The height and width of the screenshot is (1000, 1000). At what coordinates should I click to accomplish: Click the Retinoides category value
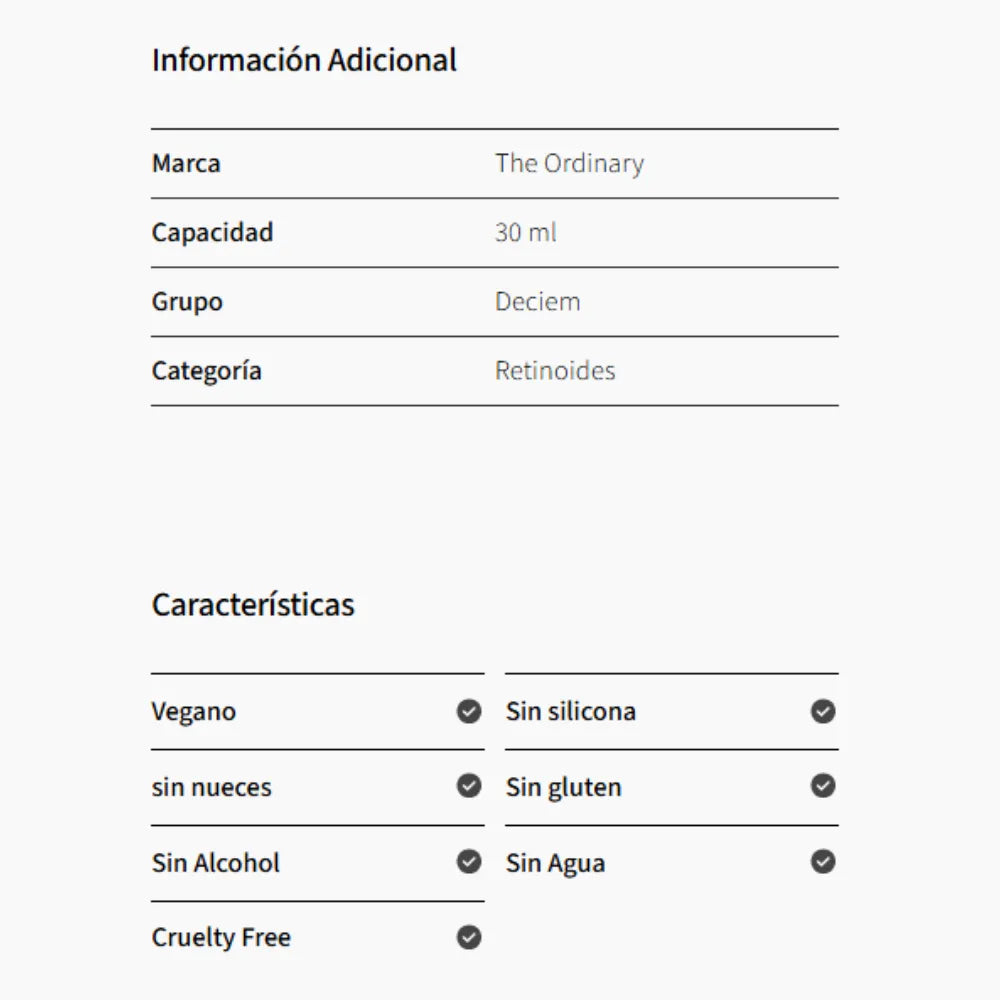(x=555, y=371)
